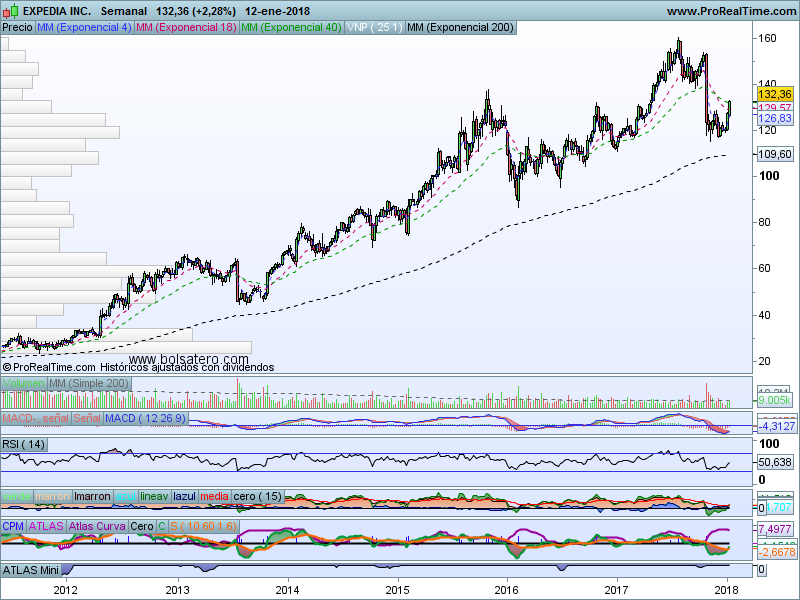800x600 pixels.
Task: Select the azul indicator label
Action: pos(126,496)
